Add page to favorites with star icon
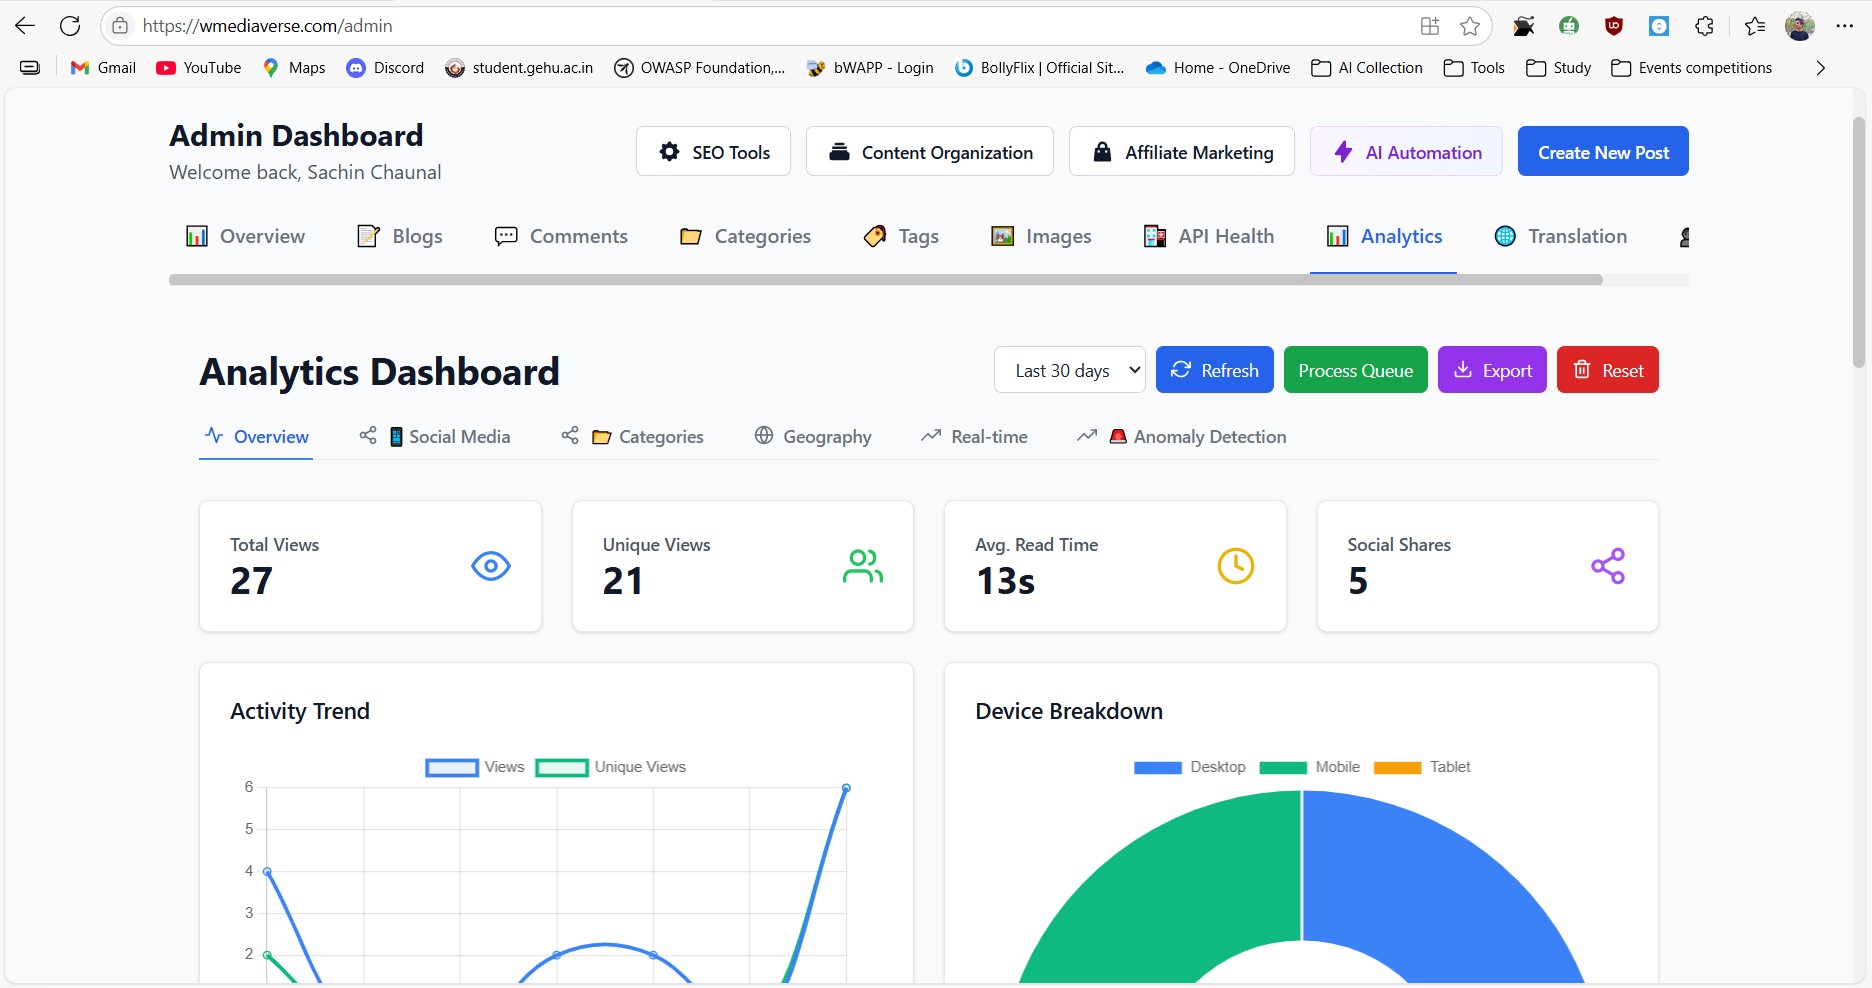The height and width of the screenshot is (988, 1872). [x=1469, y=26]
